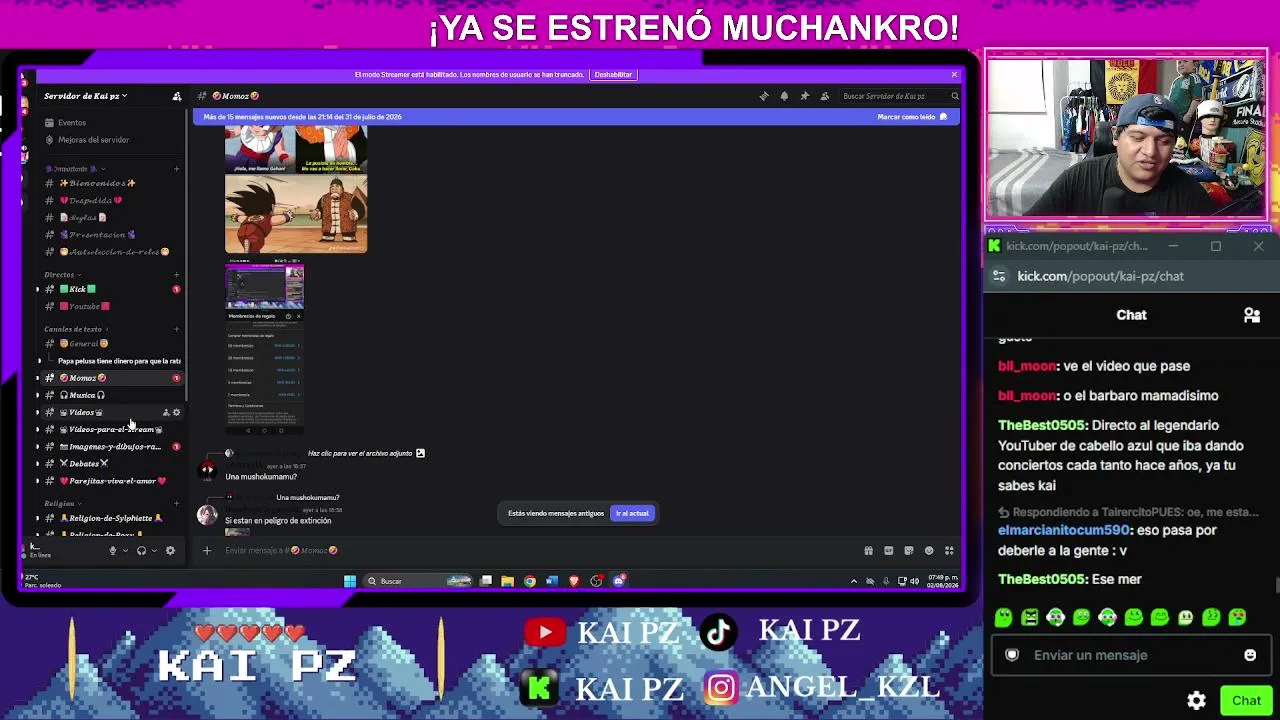Open the gift icon in message bar

(868, 550)
